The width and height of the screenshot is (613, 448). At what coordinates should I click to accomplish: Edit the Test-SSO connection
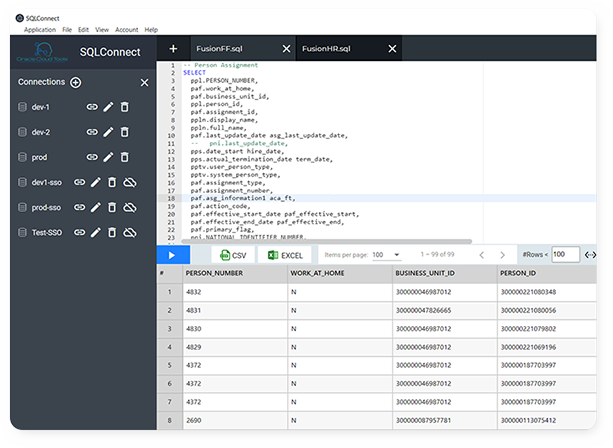[96, 233]
